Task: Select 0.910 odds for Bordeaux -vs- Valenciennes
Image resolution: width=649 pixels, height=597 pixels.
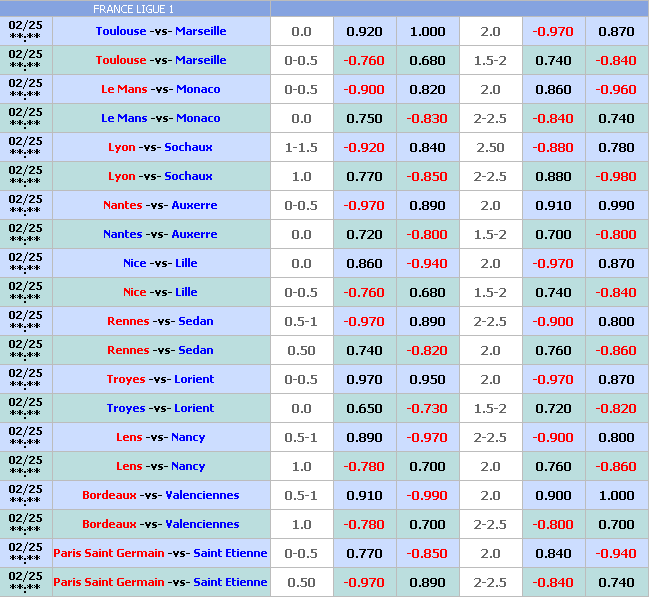Action: pos(364,495)
